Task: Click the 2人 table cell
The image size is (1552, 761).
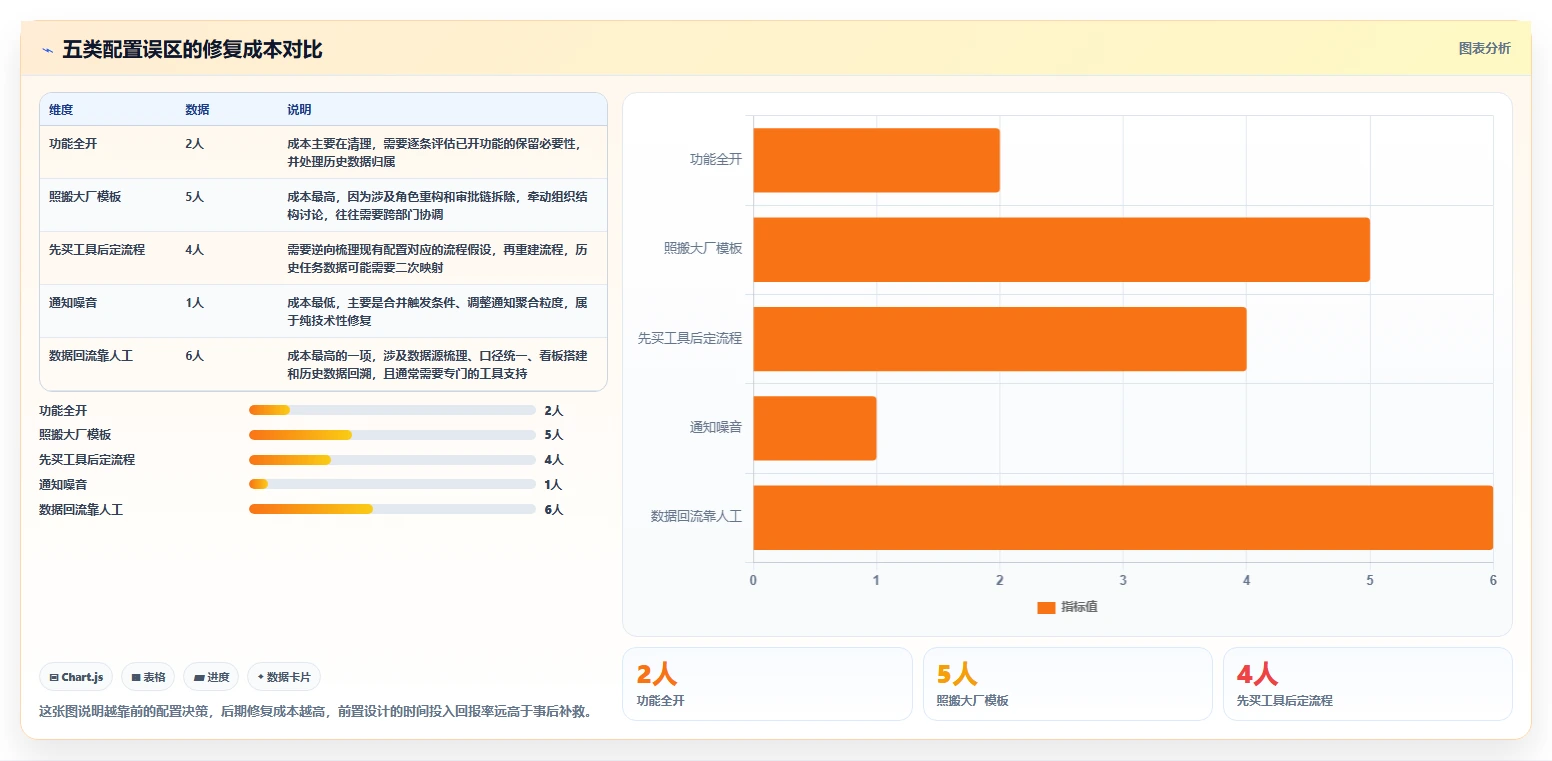Action: (x=195, y=143)
